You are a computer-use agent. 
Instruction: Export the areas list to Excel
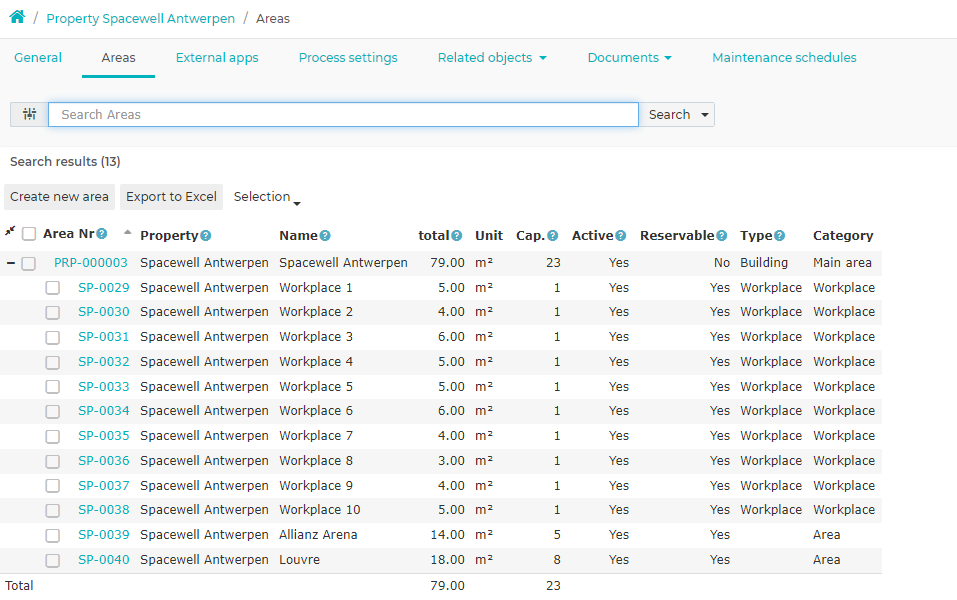pos(172,197)
